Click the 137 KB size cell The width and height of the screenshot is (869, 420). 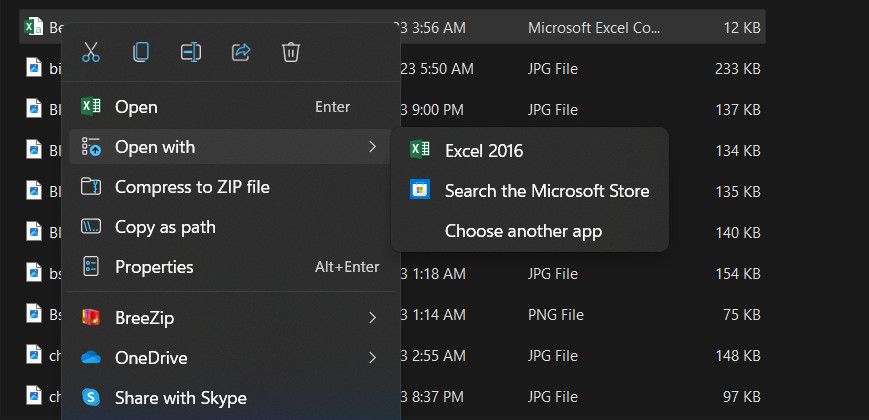point(738,110)
